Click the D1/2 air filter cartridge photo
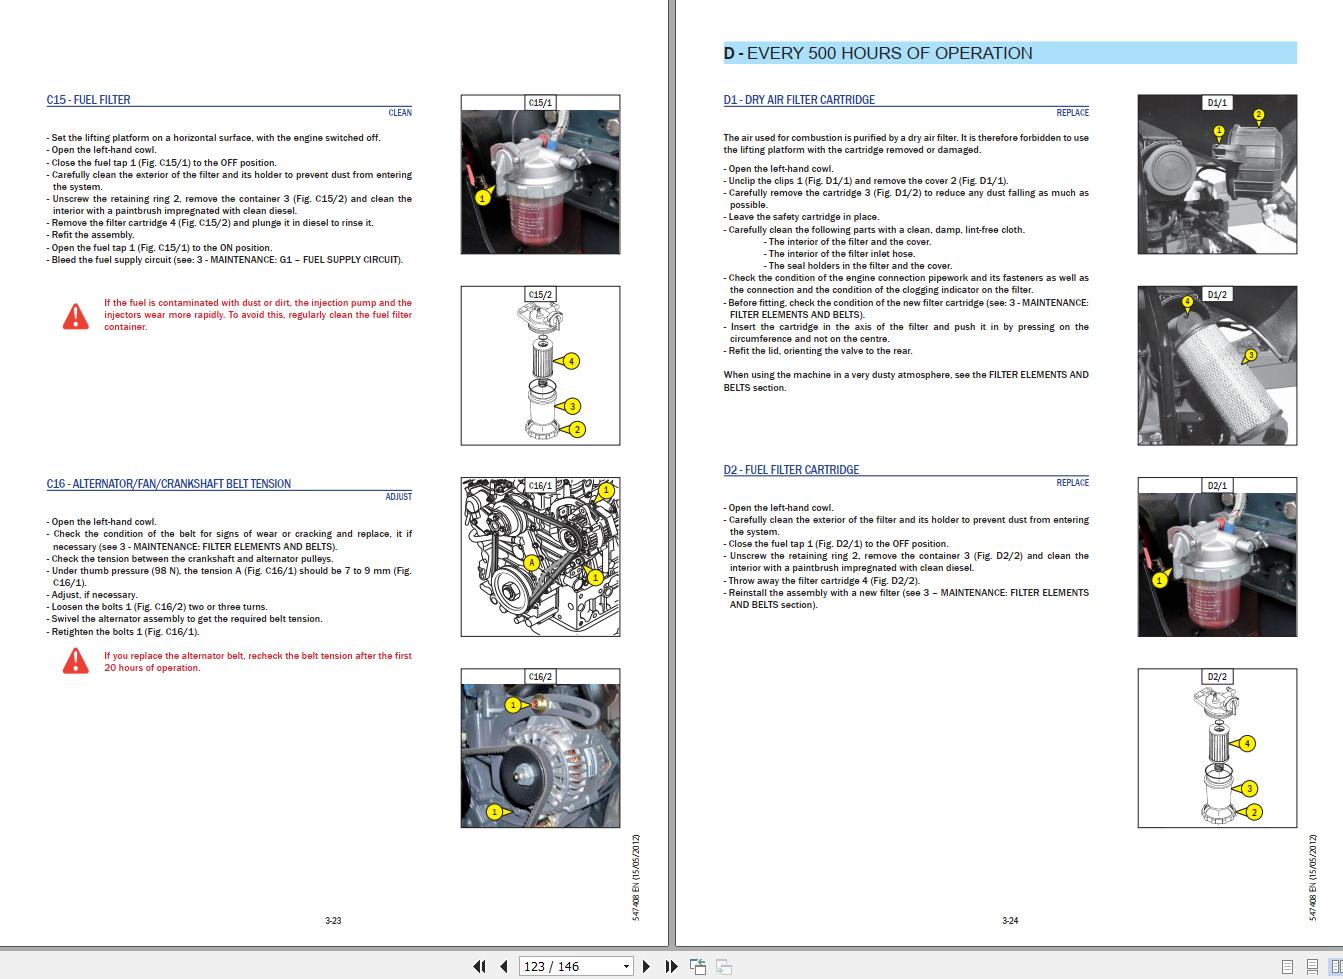The image size is (1343, 979). 1217,366
